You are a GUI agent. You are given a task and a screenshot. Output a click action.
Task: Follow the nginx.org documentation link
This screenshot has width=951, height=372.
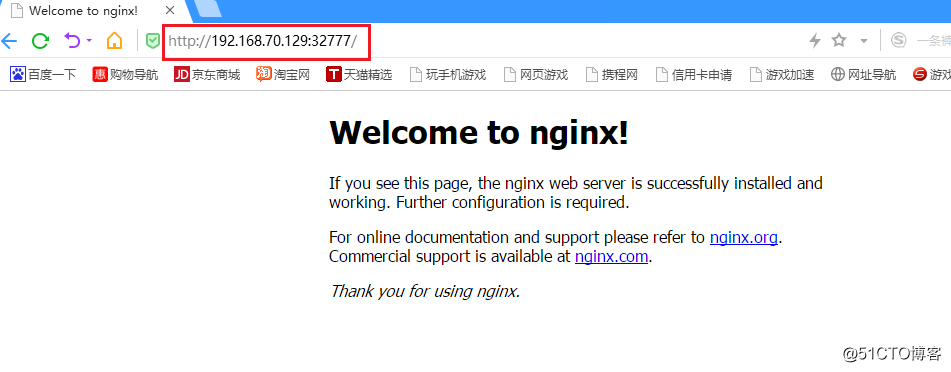point(744,238)
